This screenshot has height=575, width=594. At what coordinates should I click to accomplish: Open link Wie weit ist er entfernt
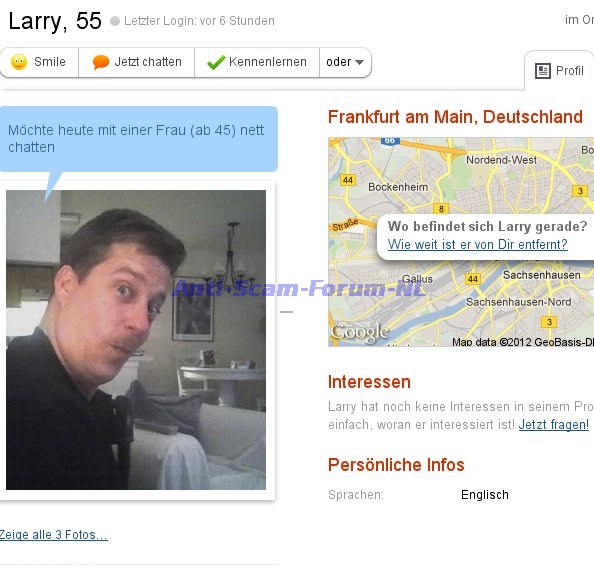pos(477,244)
